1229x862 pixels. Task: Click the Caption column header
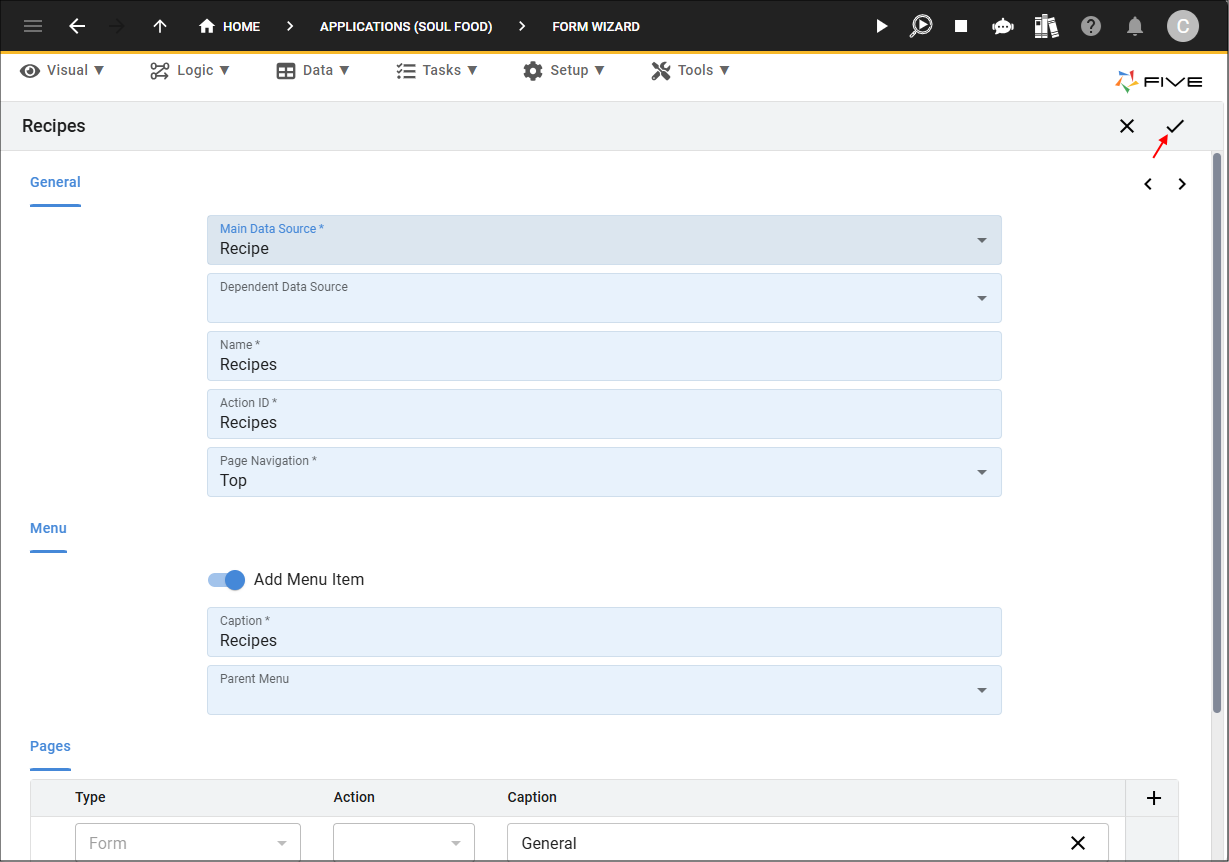(532, 797)
